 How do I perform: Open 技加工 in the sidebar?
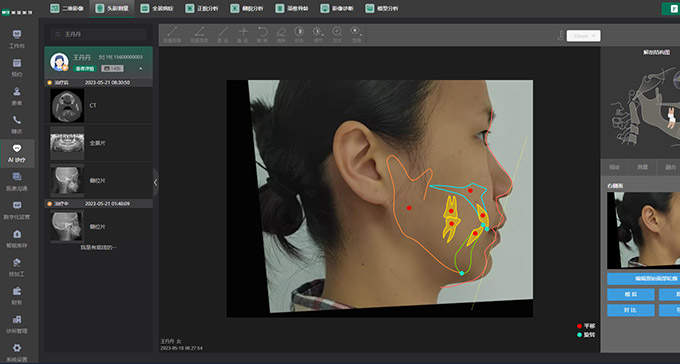16,267
